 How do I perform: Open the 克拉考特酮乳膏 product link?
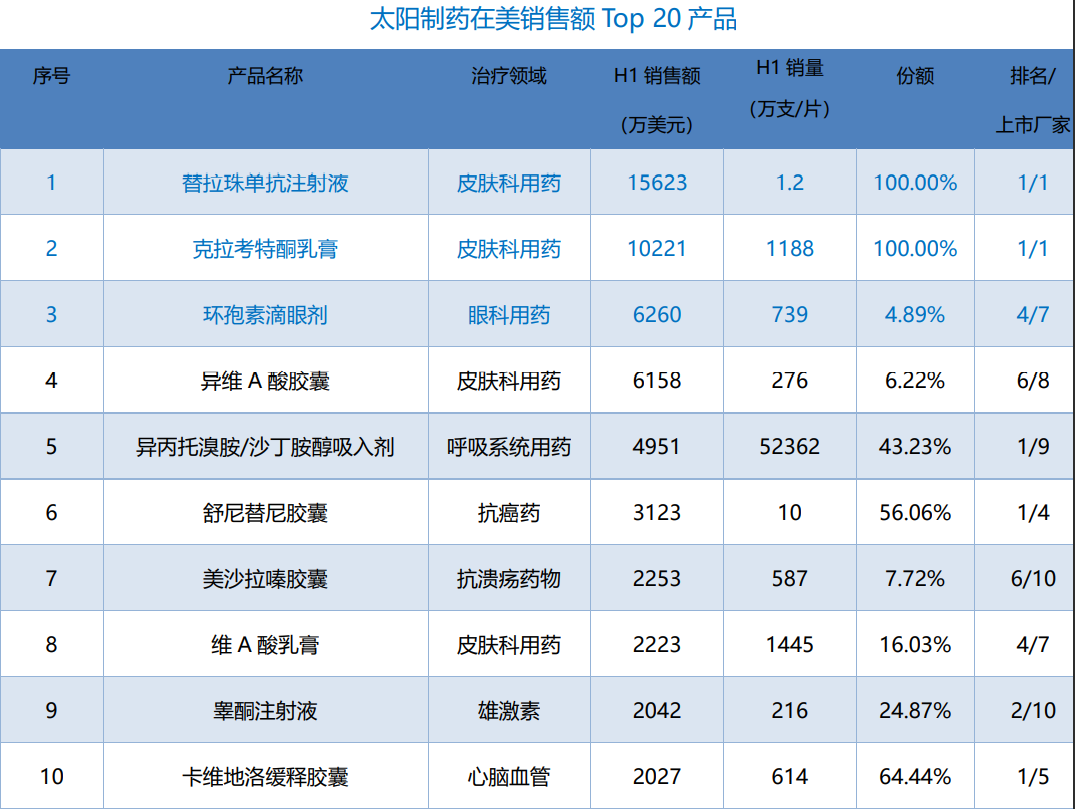pos(265,249)
